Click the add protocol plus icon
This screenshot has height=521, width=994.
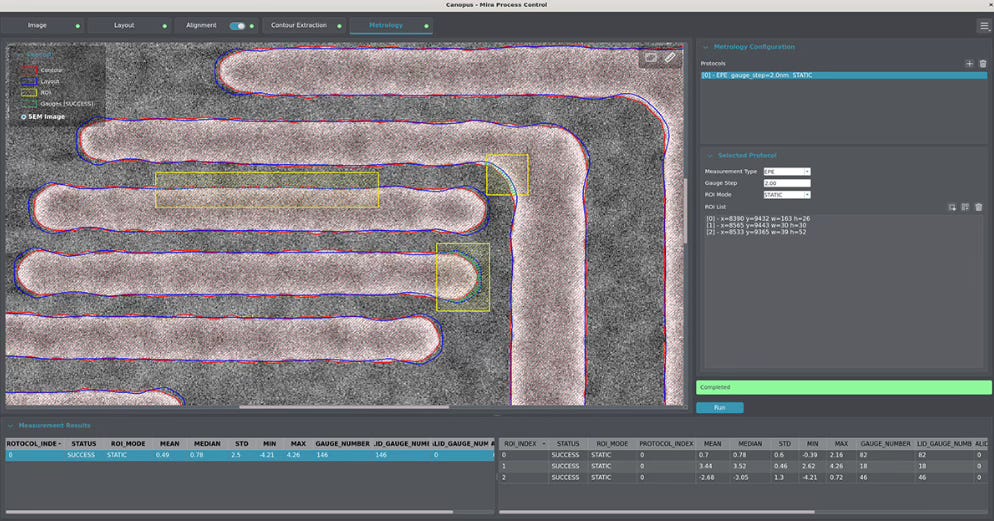(968, 63)
